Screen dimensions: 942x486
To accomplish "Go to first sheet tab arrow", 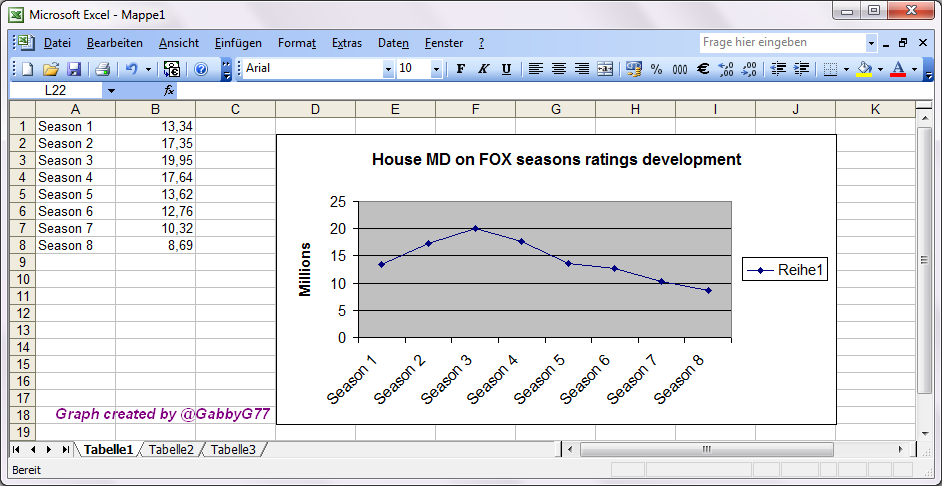I will [17, 449].
